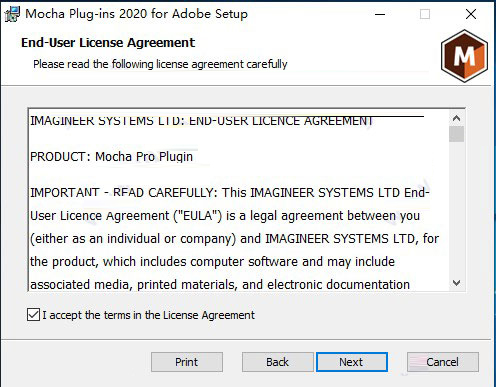Click the license scrollbar down arrow
This screenshot has height=387, width=496.
pyautogui.click(x=456, y=283)
